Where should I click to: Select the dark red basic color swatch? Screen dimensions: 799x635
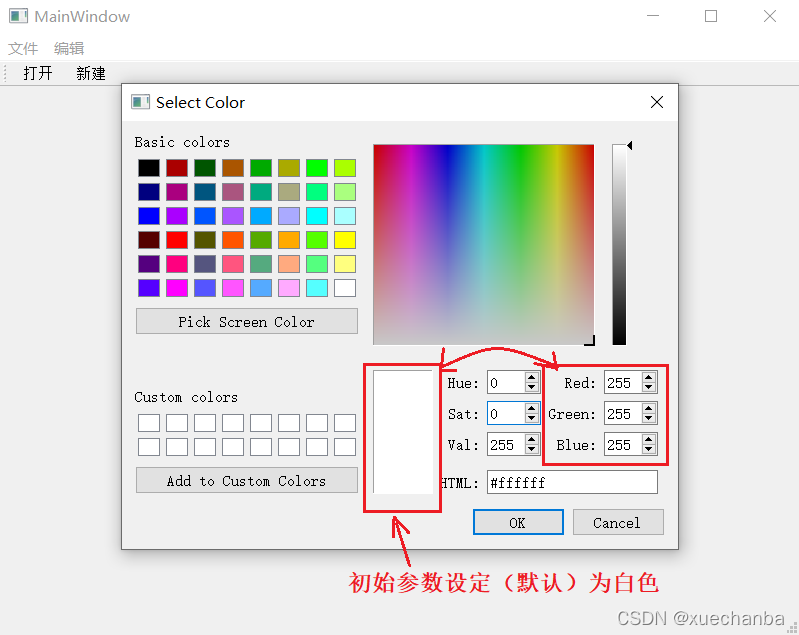click(x=177, y=168)
